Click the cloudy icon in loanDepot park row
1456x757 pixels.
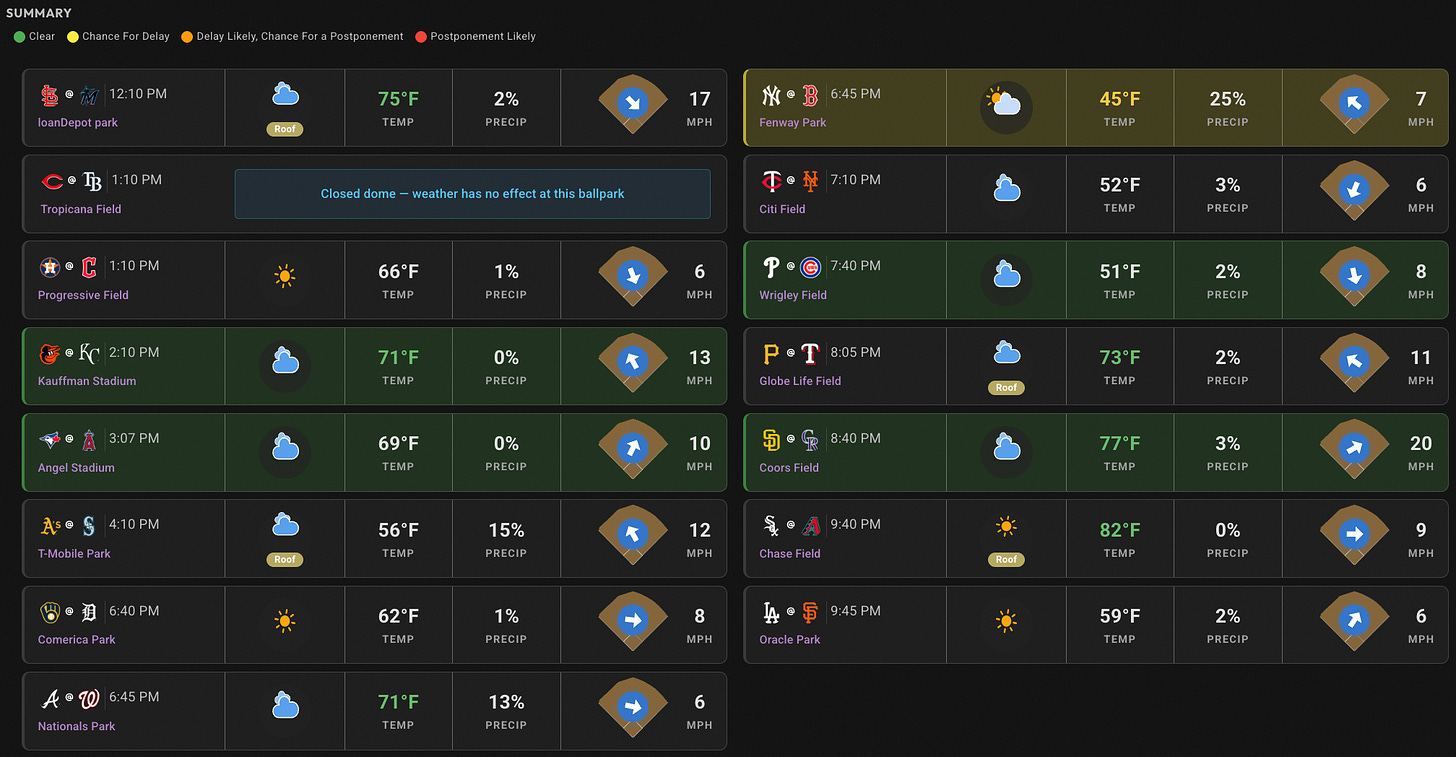click(x=285, y=95)
